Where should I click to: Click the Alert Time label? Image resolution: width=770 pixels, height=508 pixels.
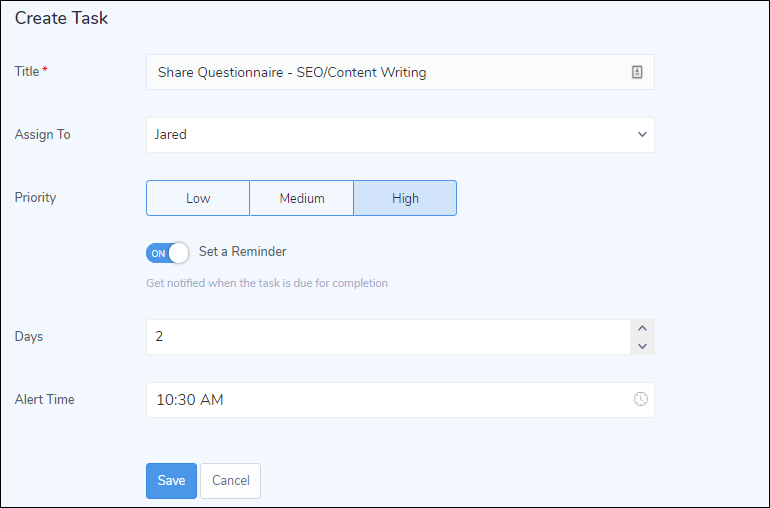point(45,399)
